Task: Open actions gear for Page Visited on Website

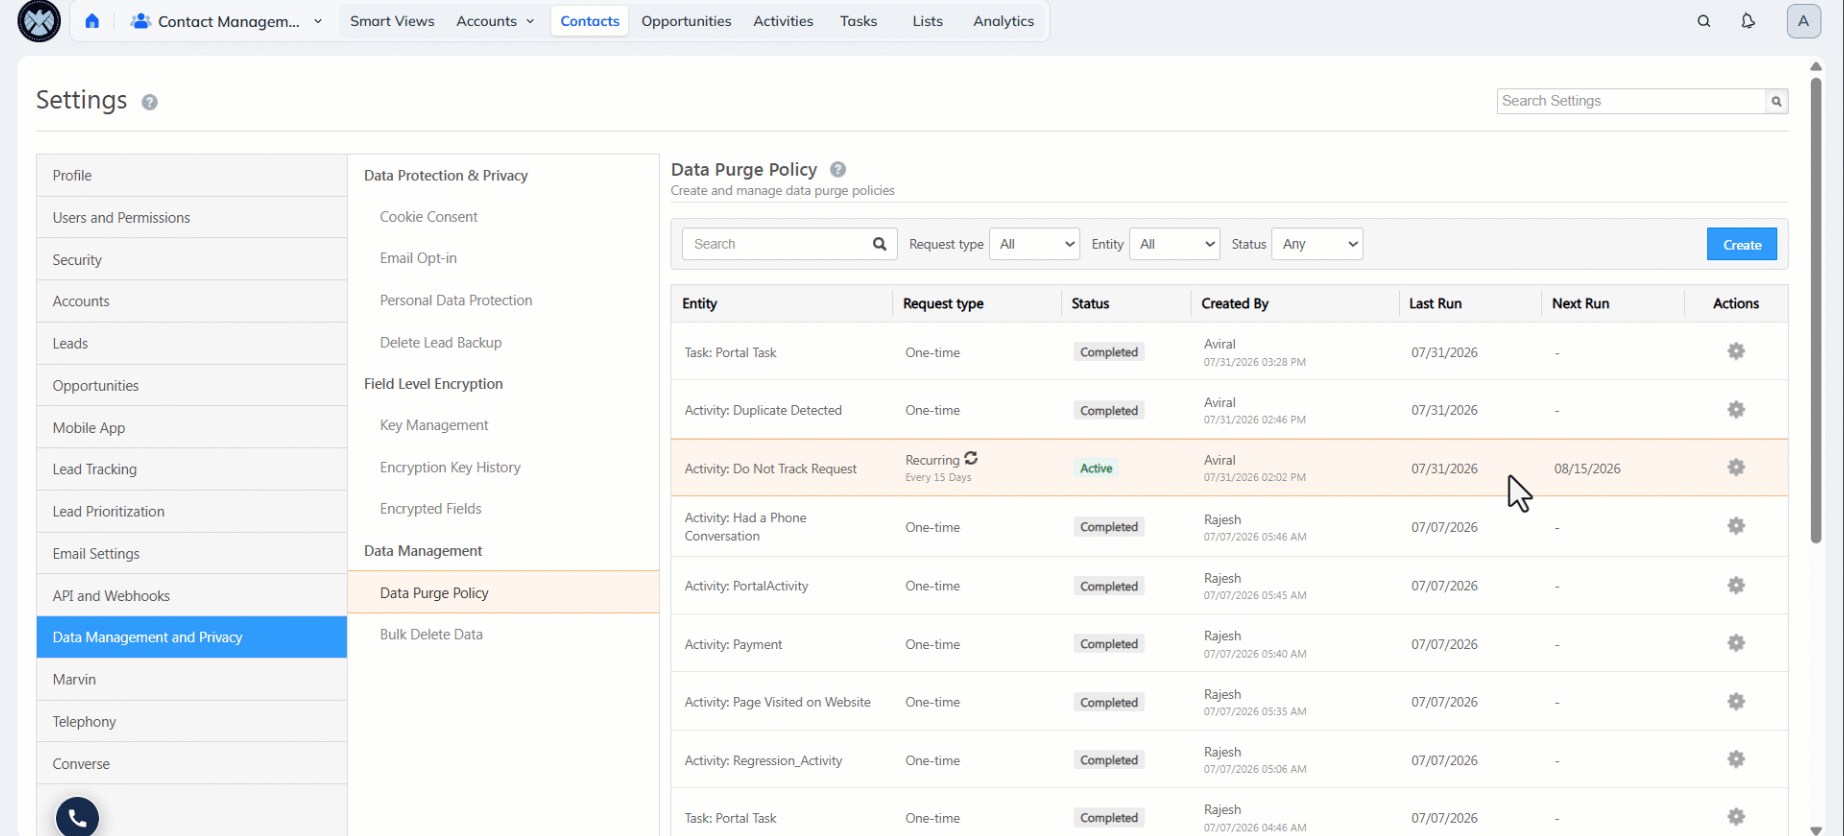Action: [x=1736, y=702]
